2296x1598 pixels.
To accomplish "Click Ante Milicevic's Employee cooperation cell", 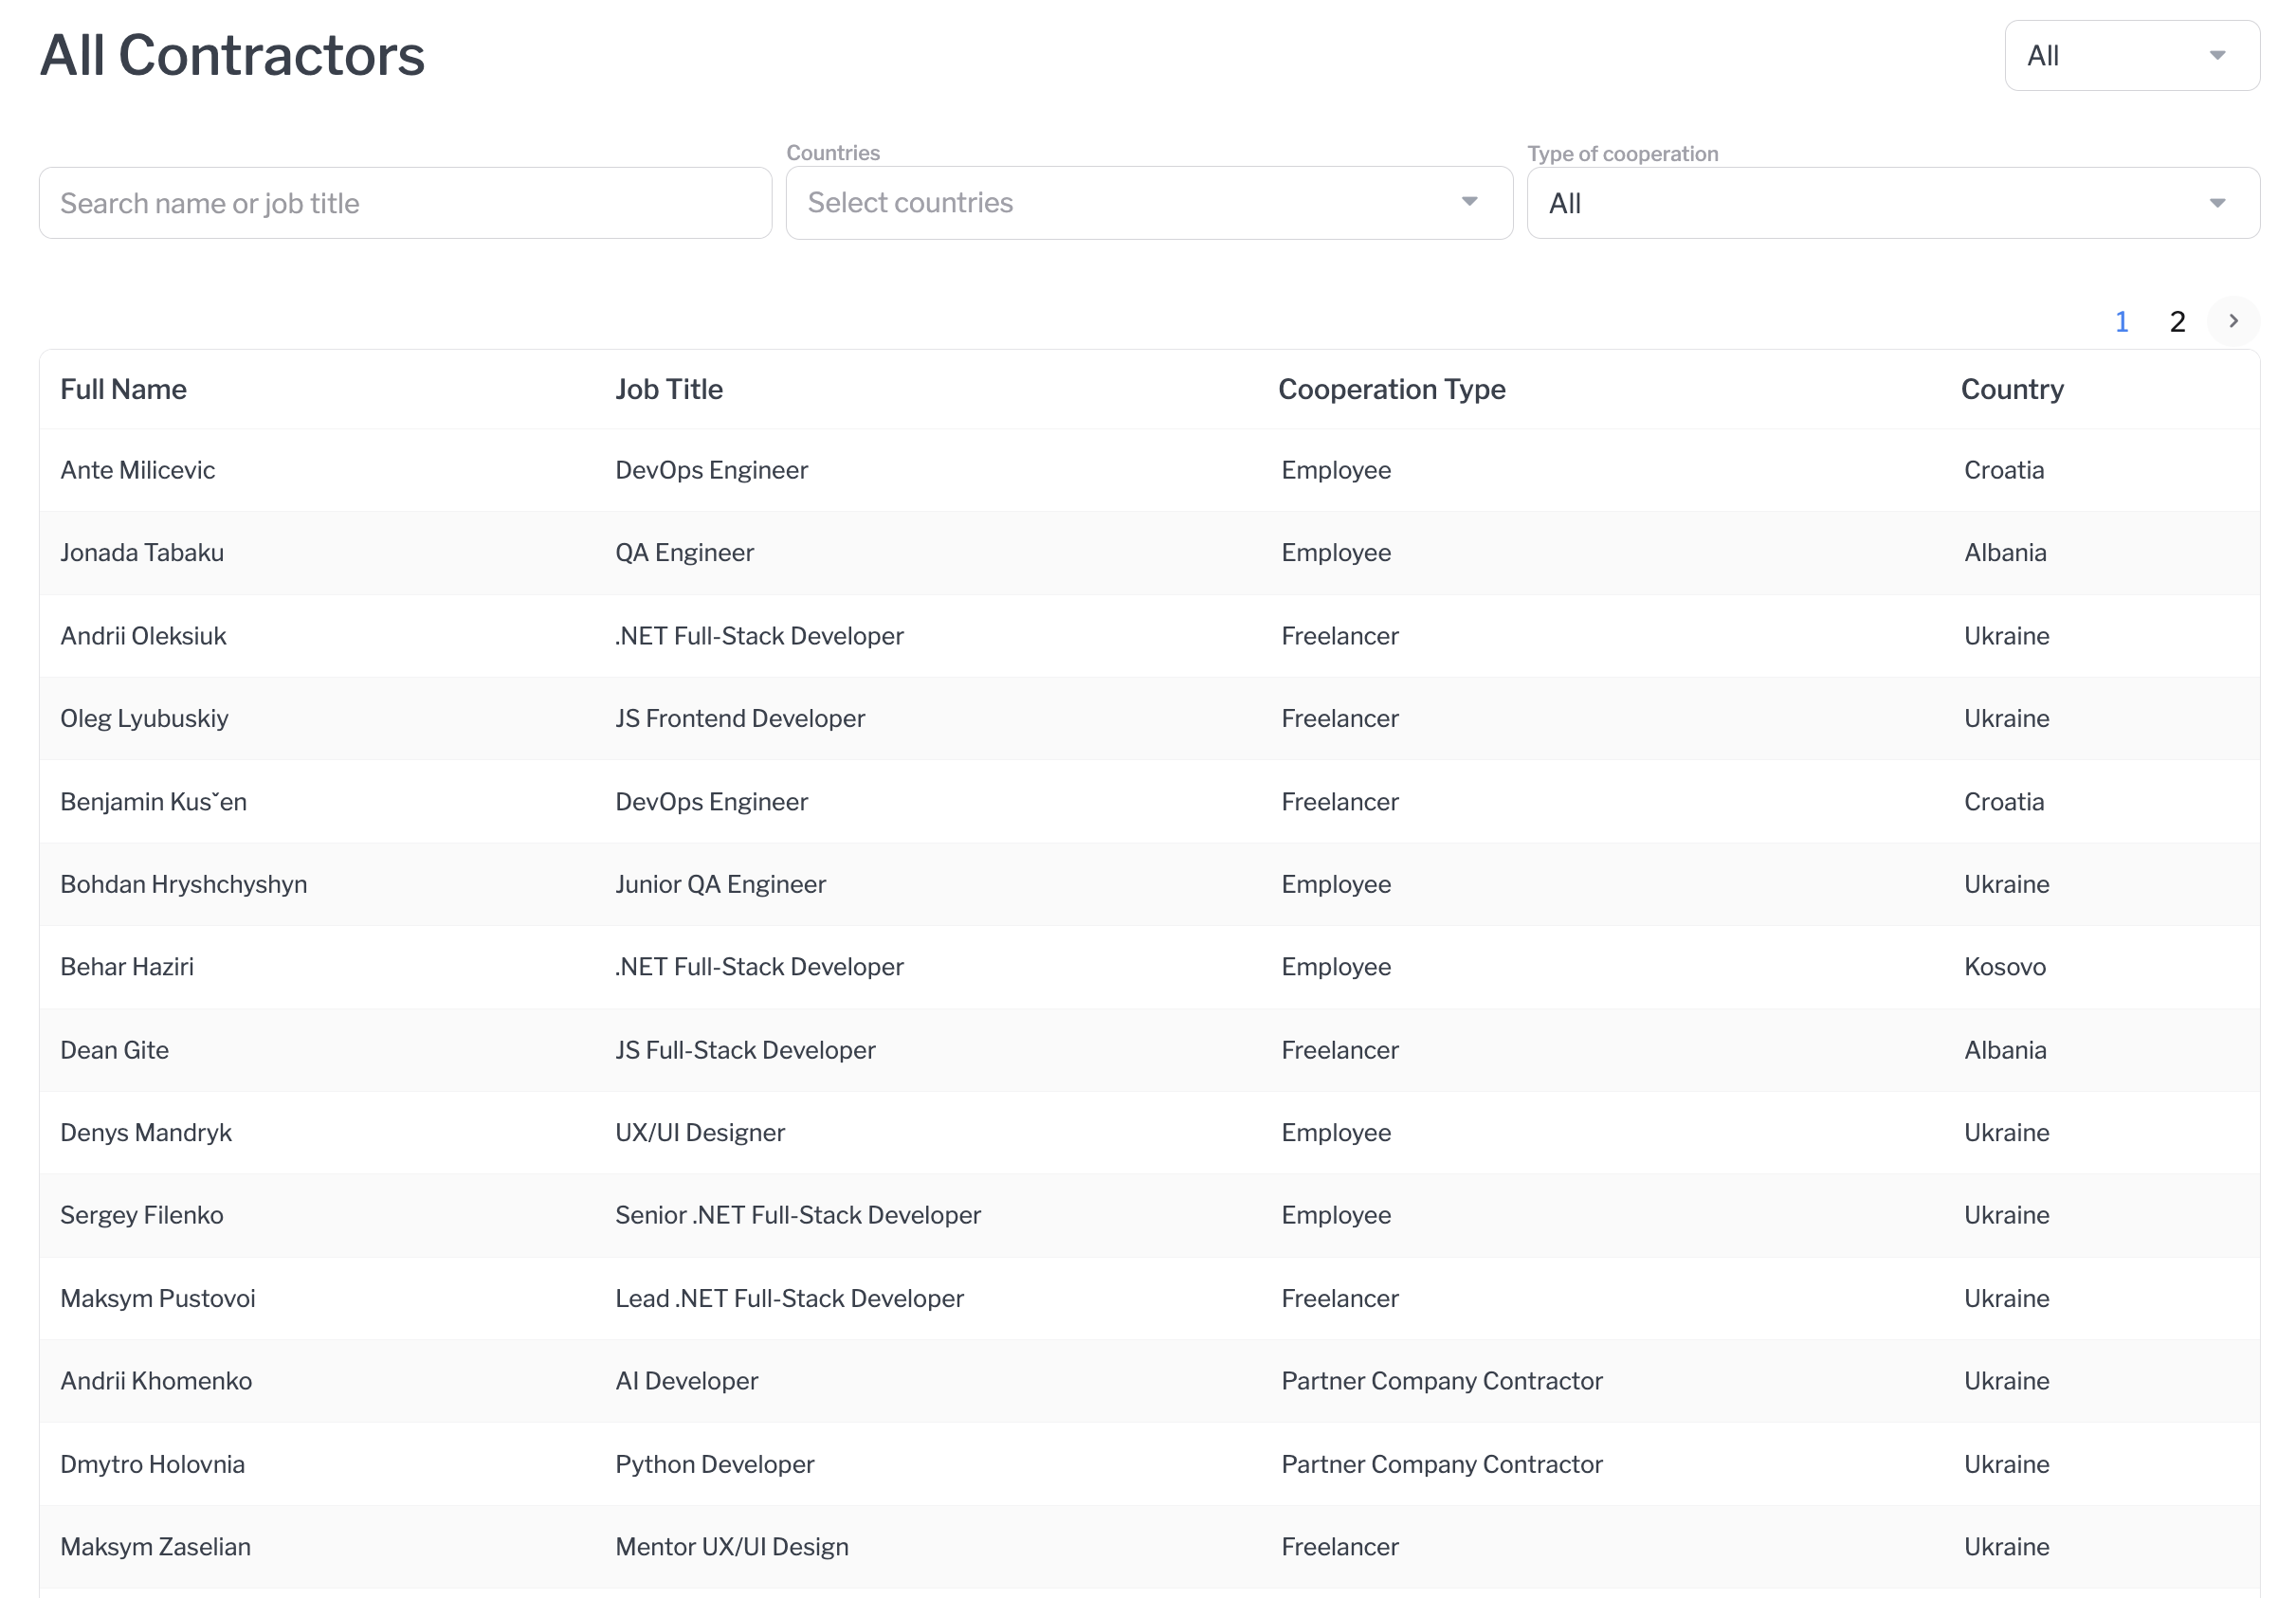I will coord(1336,470).
